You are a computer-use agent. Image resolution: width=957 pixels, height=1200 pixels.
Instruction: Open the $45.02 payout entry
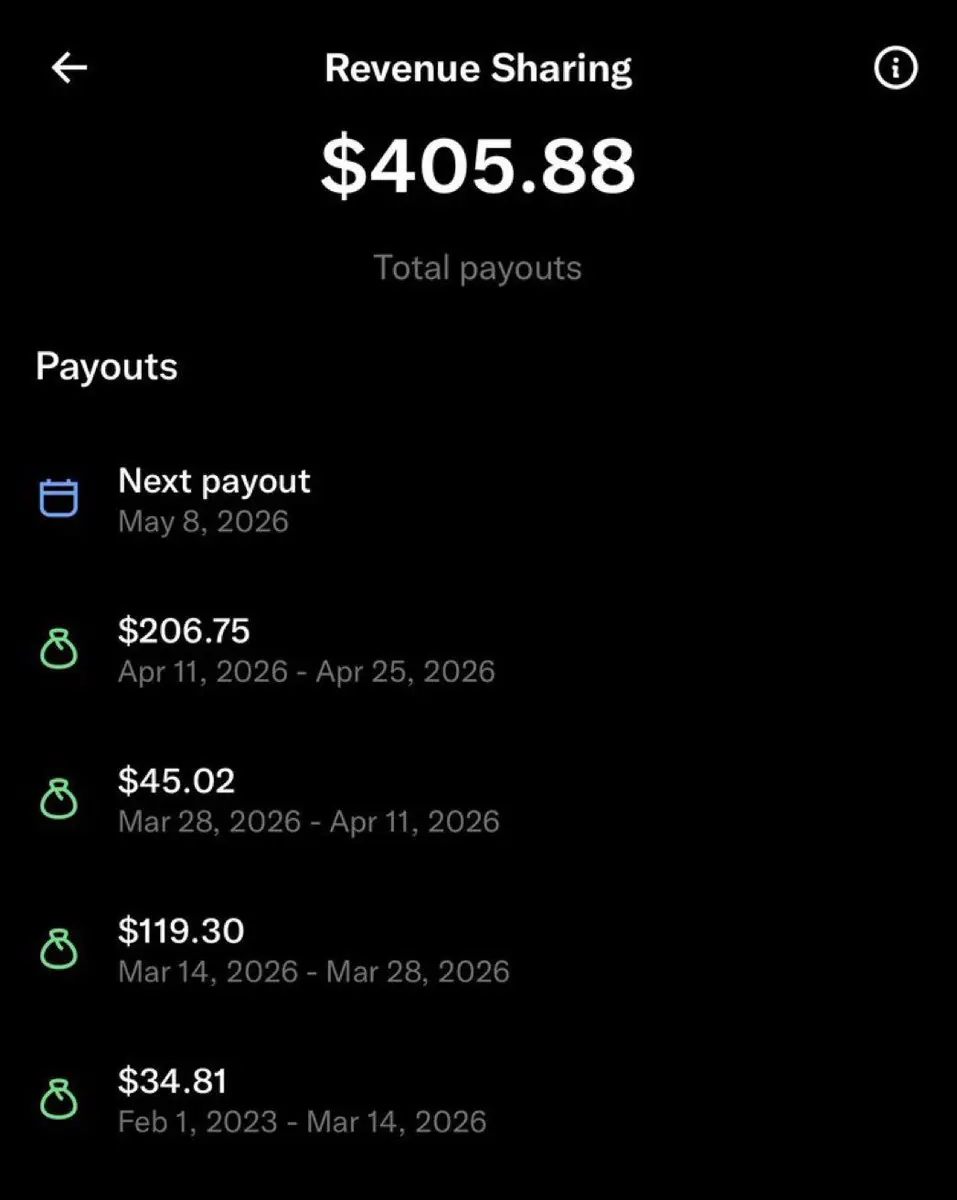pyautogui.click(x=176, y=781)
